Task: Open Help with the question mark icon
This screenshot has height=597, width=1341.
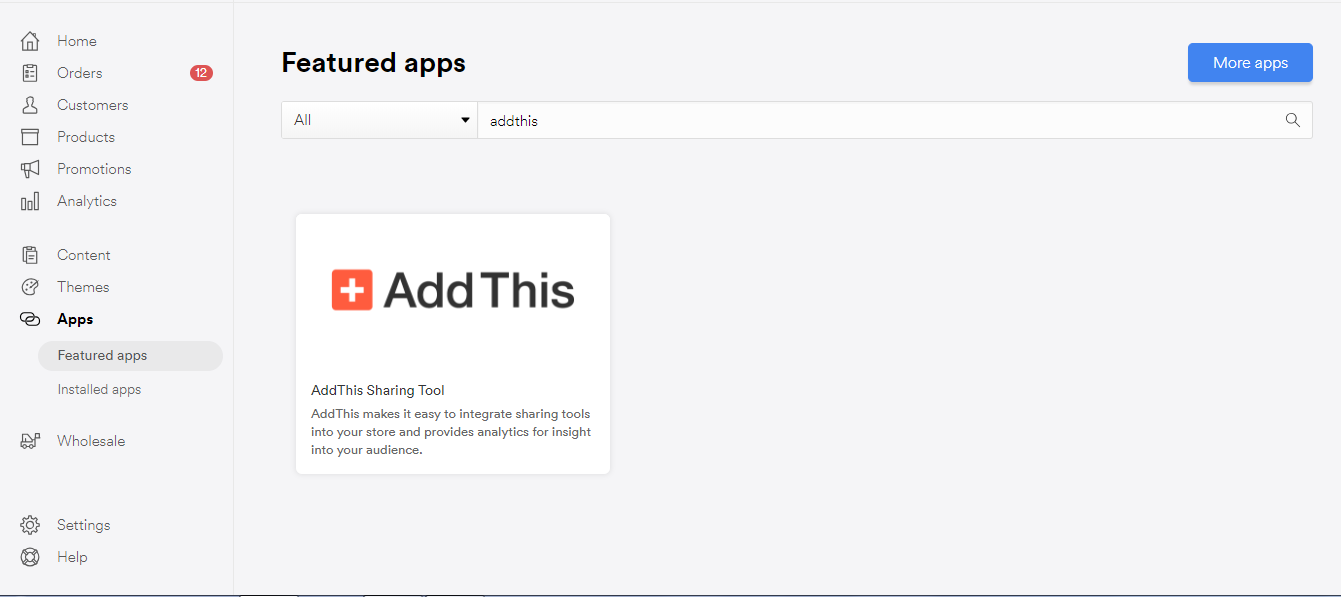Action: 30,556
